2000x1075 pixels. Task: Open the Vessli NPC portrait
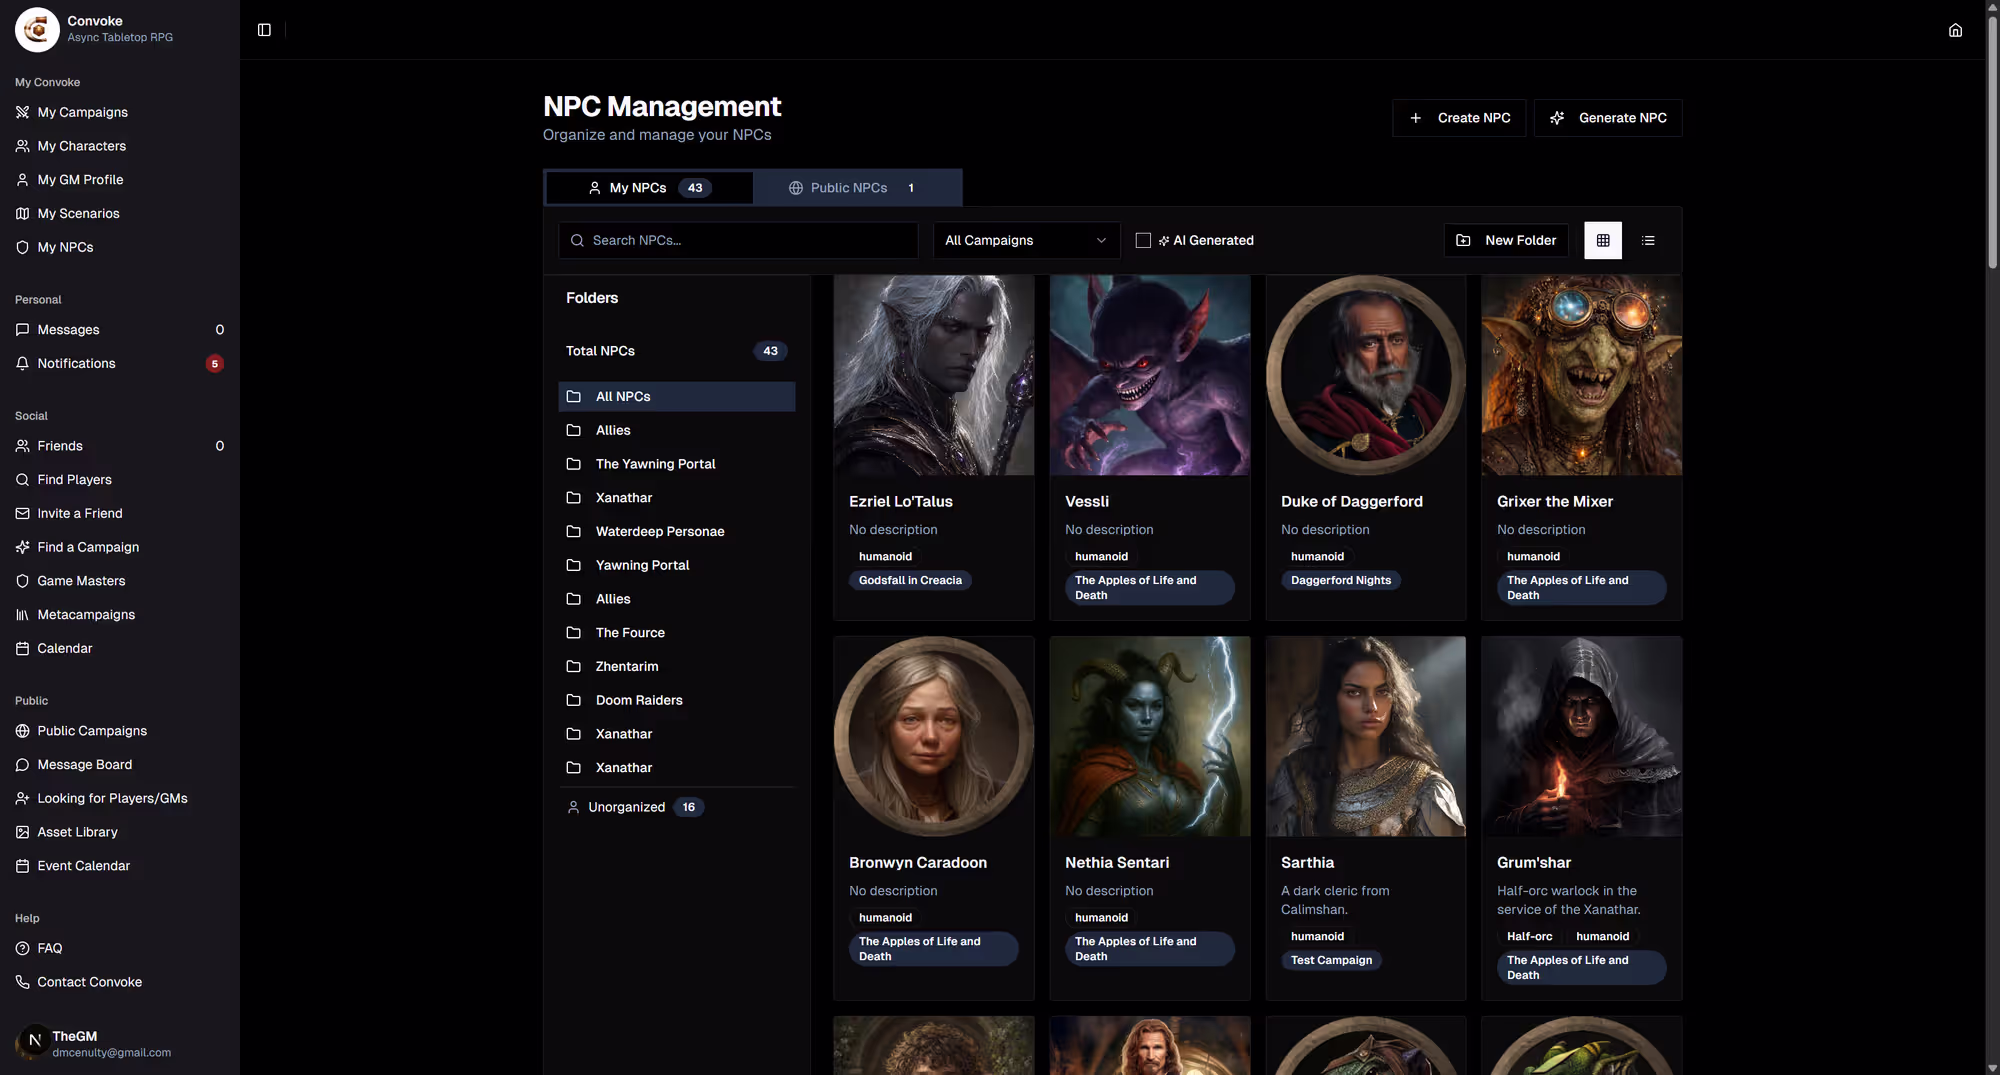(1150, 376)
